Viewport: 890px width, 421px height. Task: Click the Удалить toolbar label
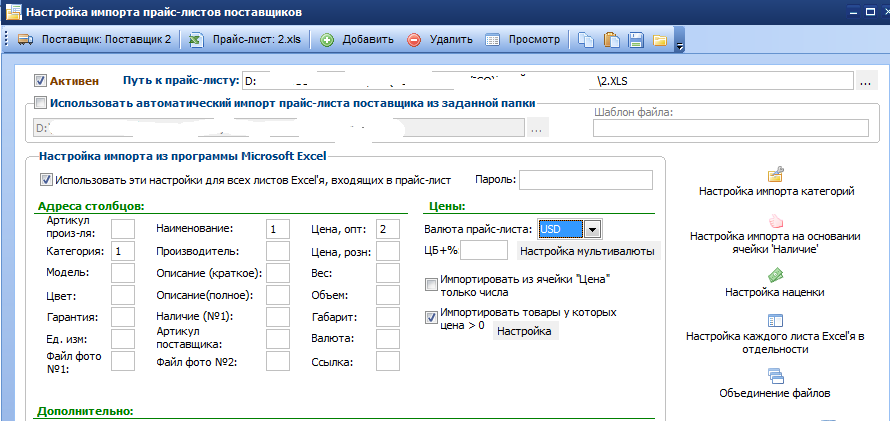[451, 40]
